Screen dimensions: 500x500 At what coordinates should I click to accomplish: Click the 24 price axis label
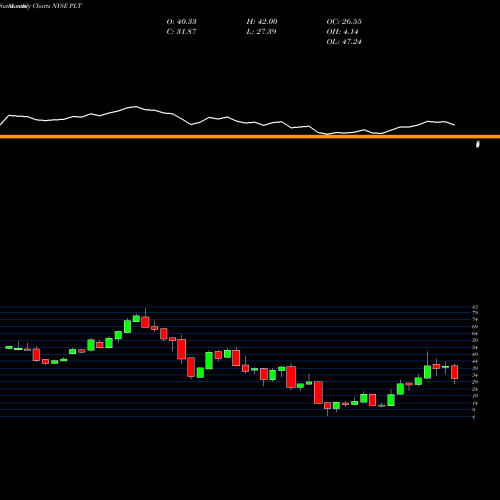coord(475,389)
